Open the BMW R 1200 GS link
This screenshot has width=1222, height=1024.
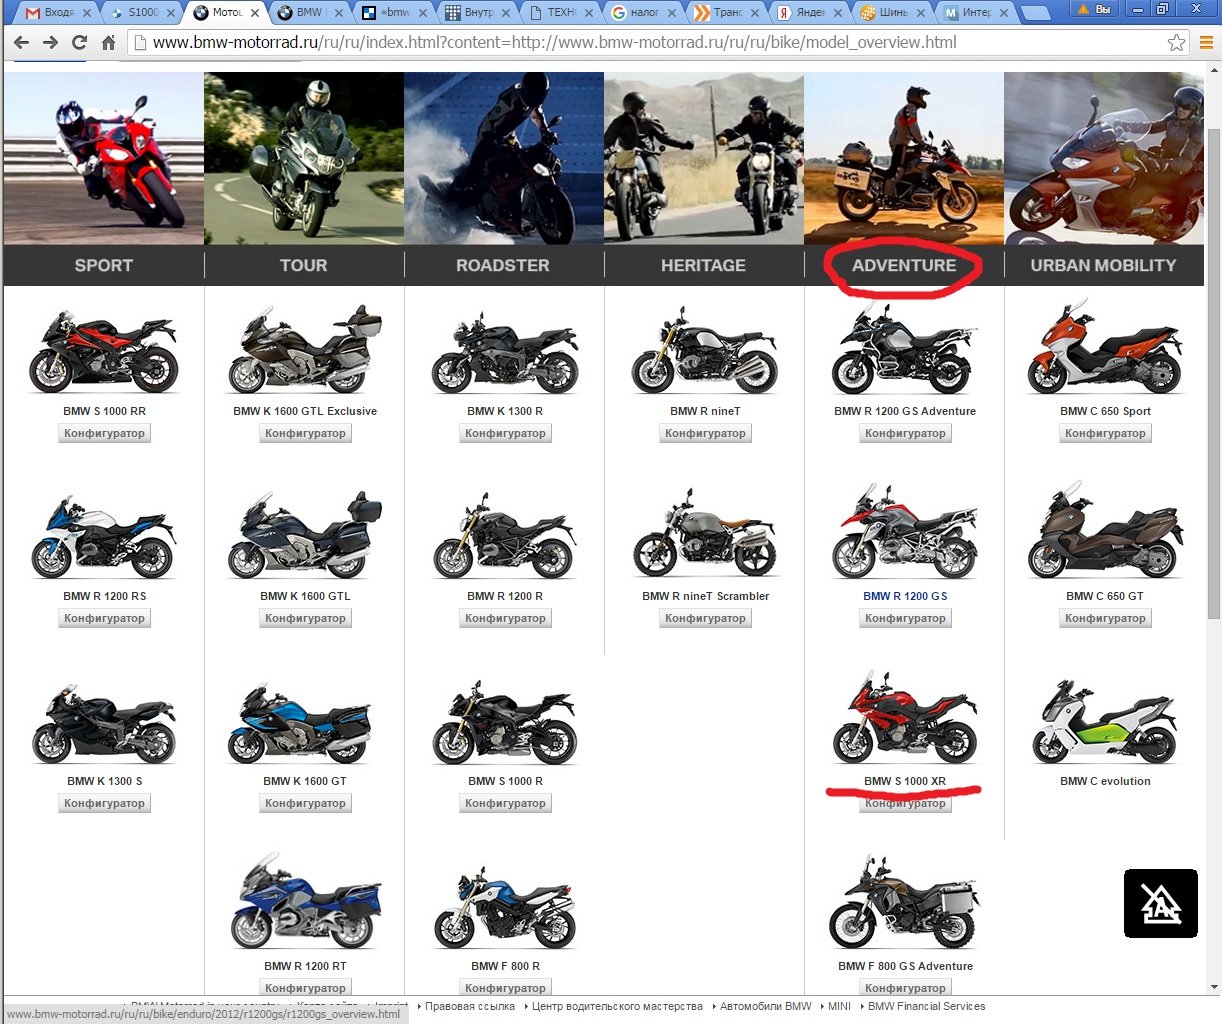(x=905, y=596)
